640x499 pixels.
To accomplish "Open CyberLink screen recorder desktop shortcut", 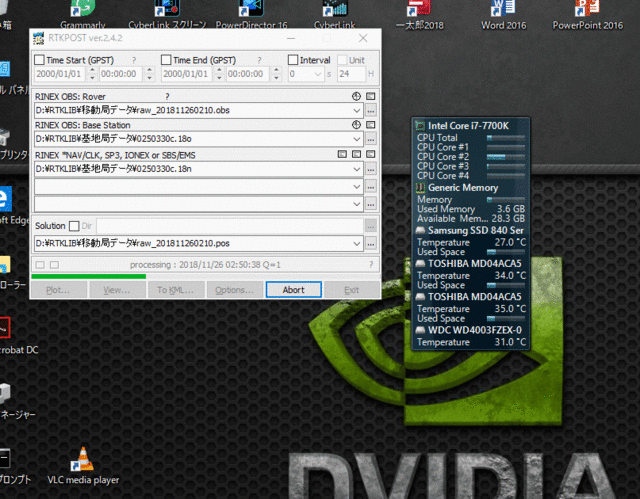I will pos(167,15).
